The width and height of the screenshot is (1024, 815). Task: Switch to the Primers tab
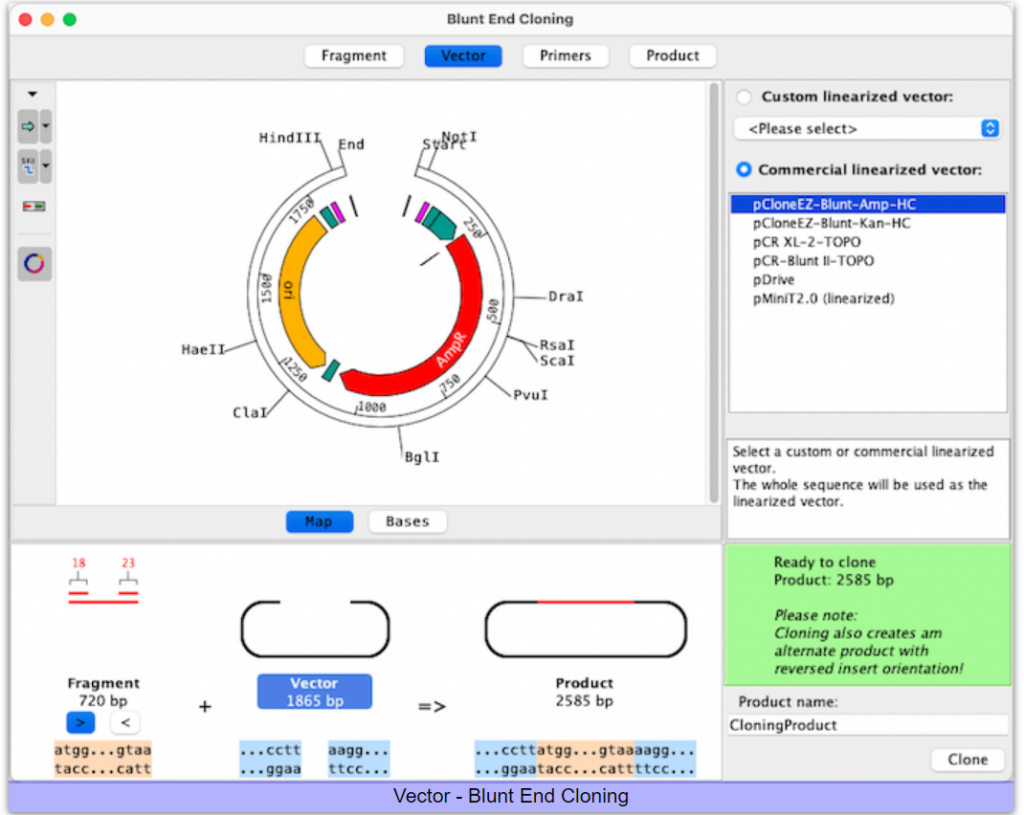565,56
